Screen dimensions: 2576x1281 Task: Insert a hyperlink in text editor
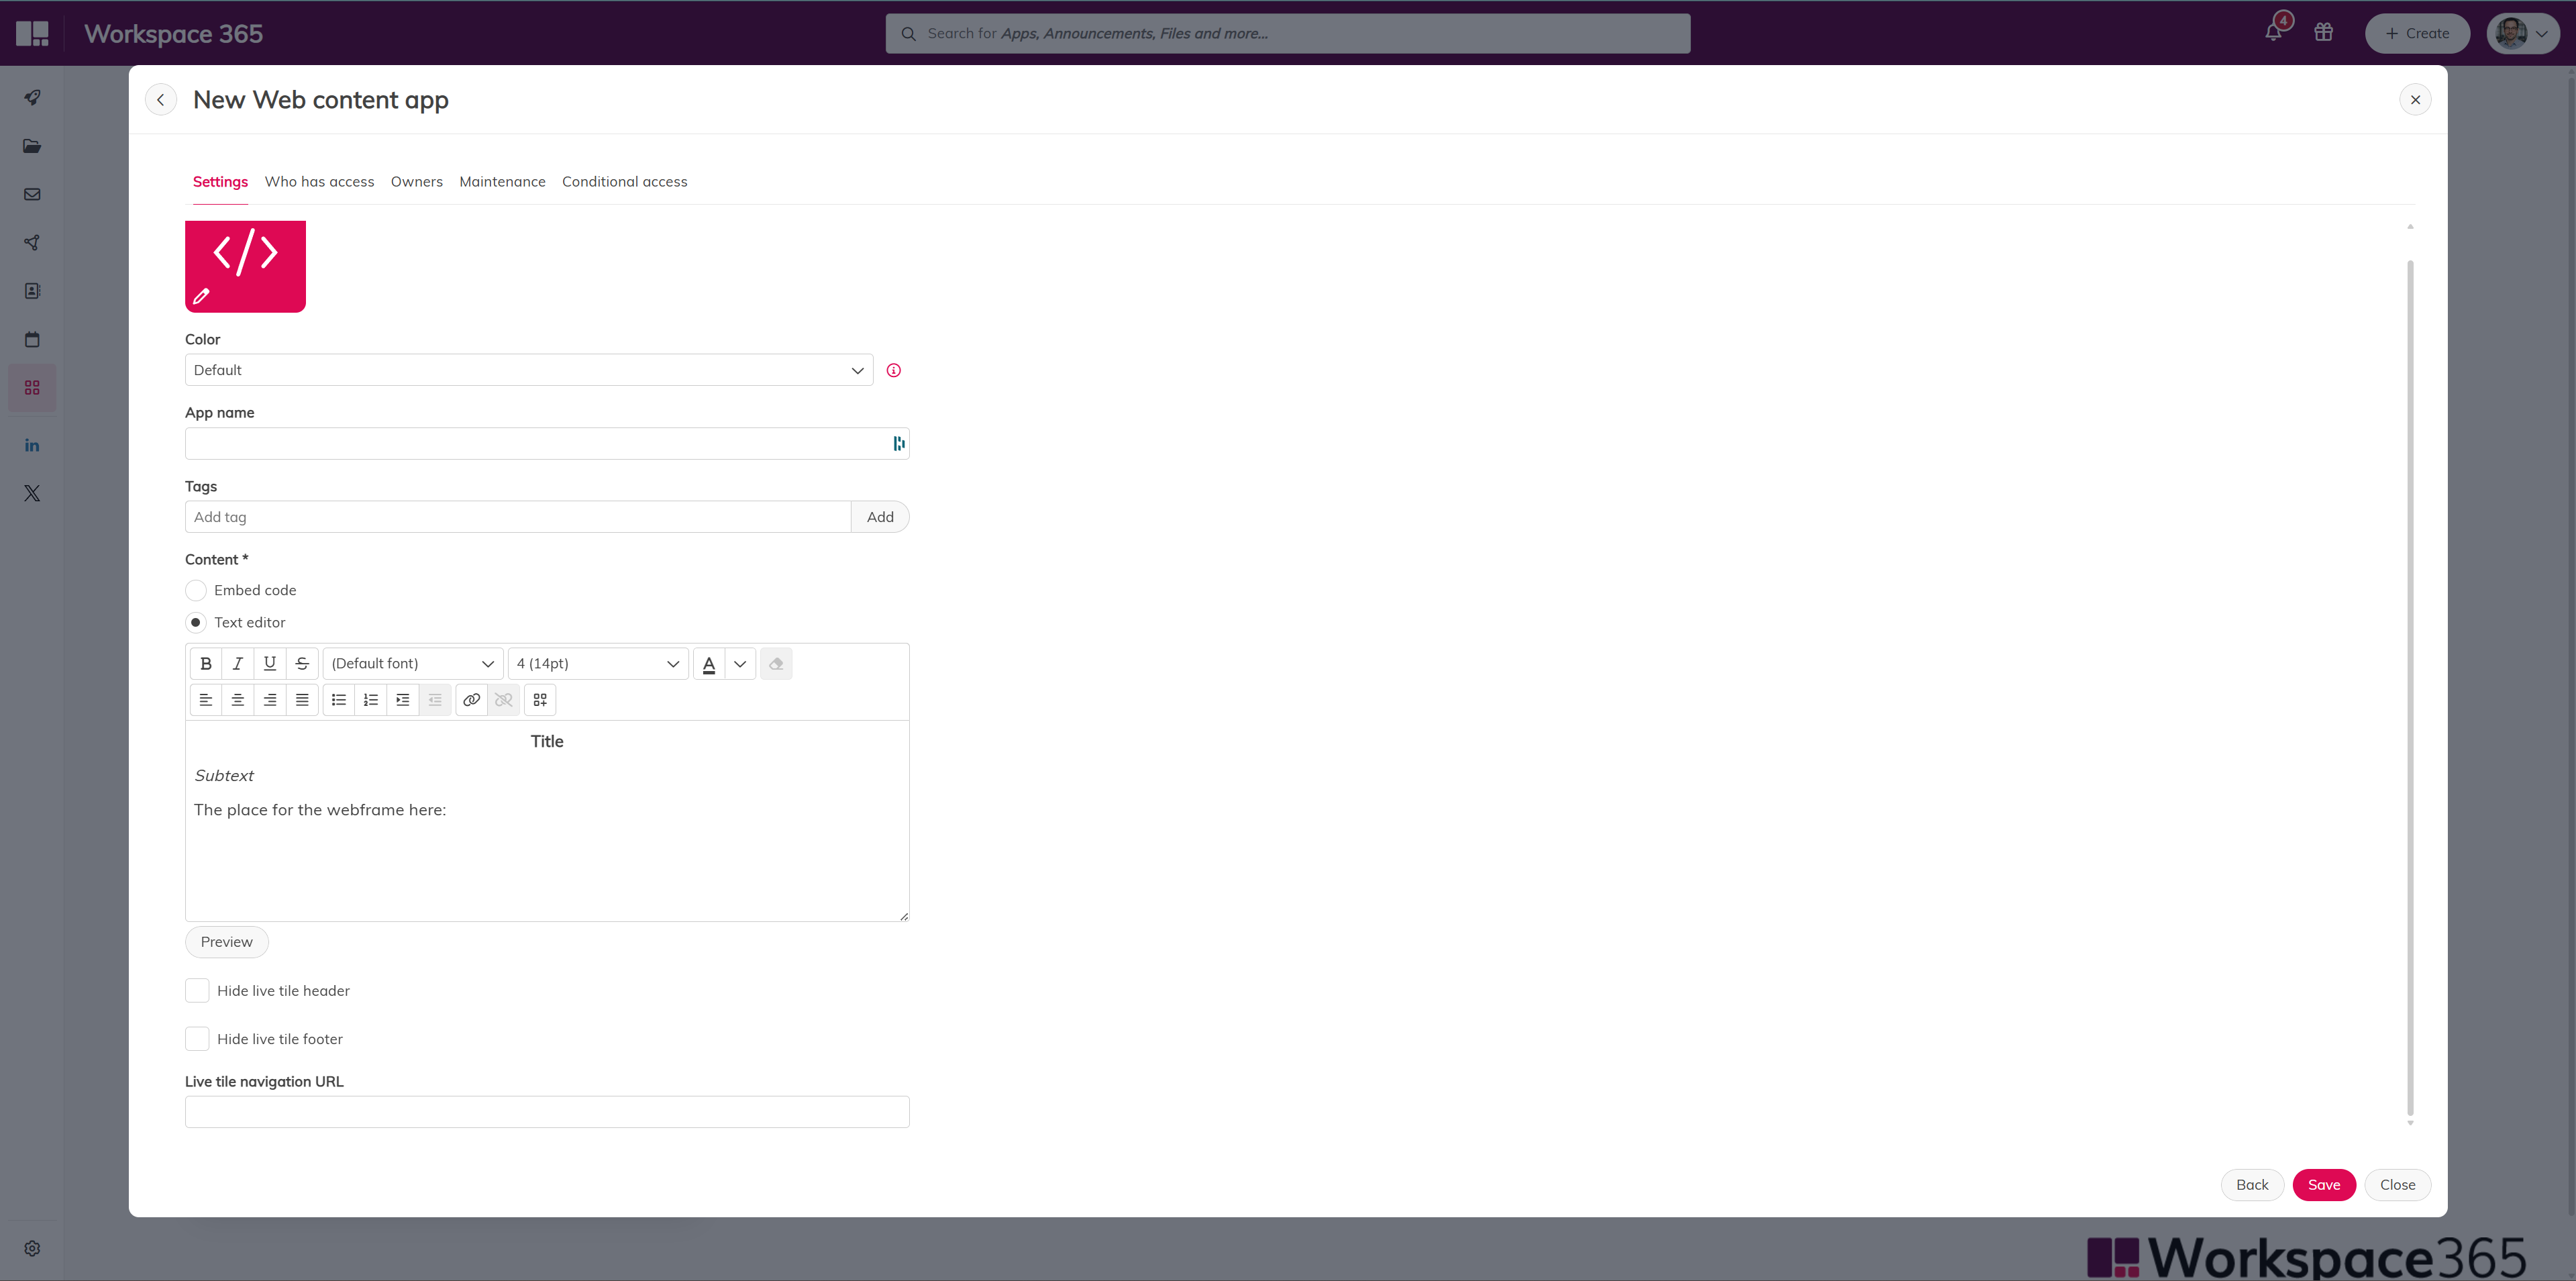click(471, 700)
